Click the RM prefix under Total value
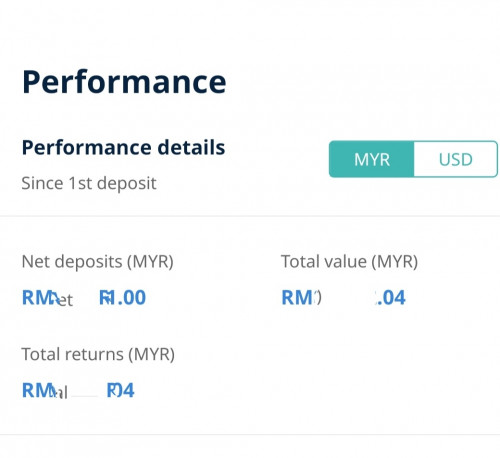 [x=295, y=297]
